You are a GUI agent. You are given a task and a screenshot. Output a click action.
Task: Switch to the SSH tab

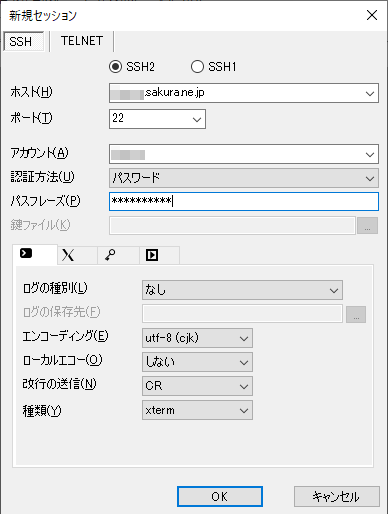(24, 41)
